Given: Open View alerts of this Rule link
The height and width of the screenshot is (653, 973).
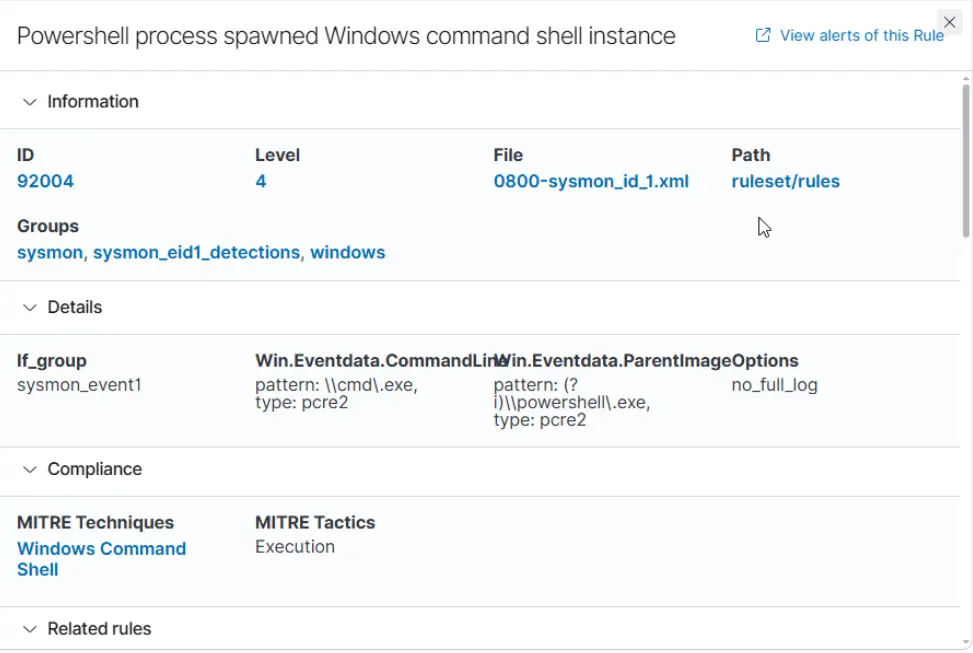Looking at the screenshot, I should point(861,36).
